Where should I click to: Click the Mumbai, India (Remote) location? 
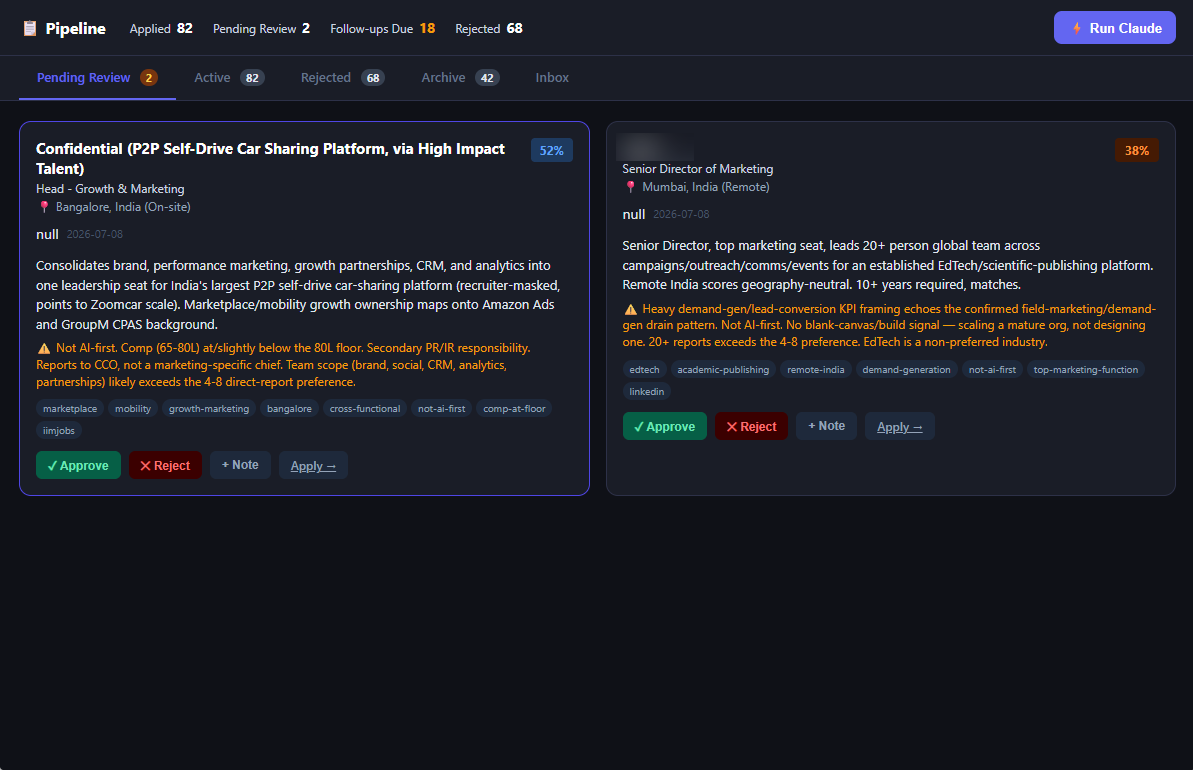pyautogui.click(x=706, y=187)
